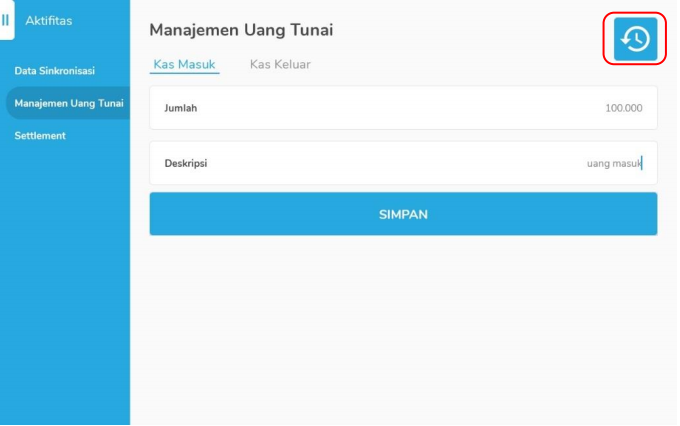Screen dimensions: 680x426
Task: Click the Deskripsi field label
Action: click(x=186, y=163)
